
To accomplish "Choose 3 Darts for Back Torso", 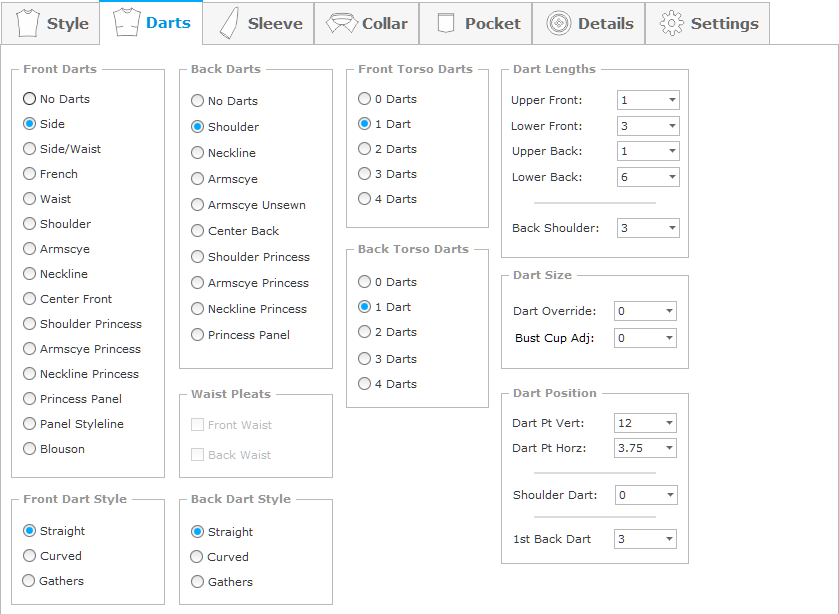I will [365, 359].
